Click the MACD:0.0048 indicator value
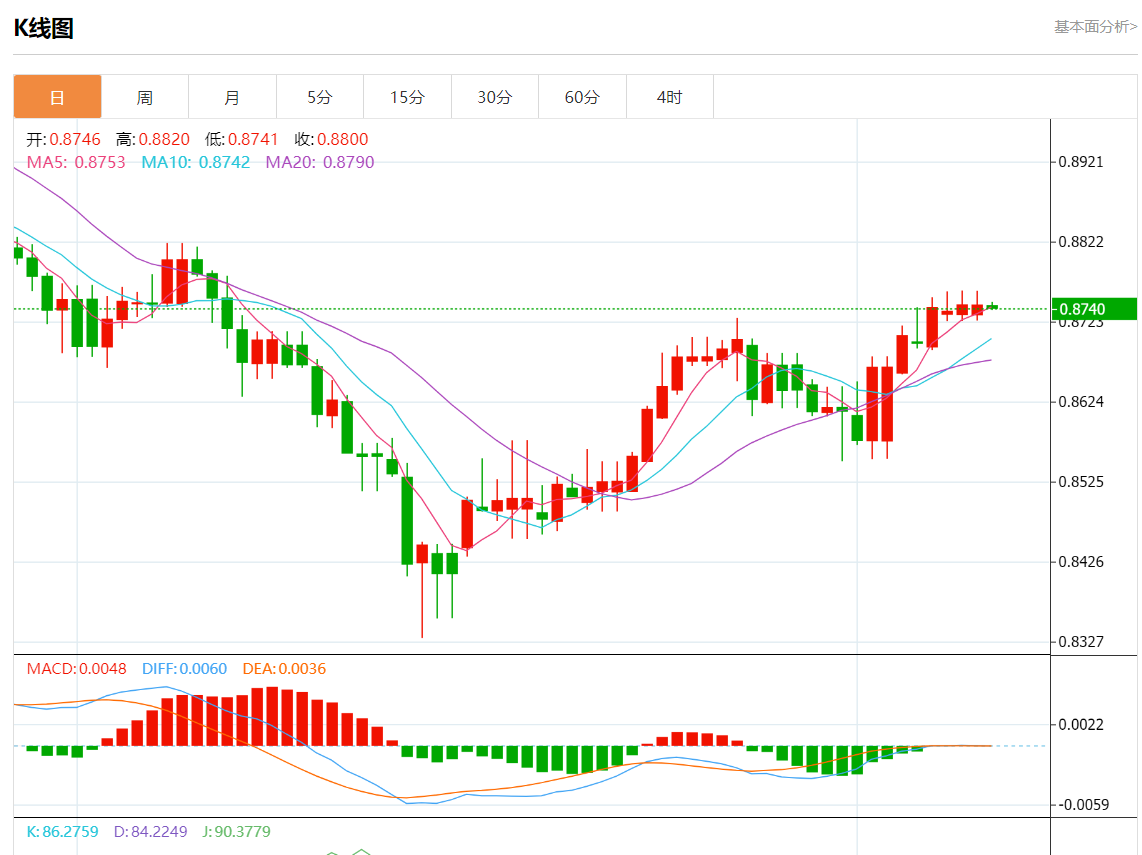Image resolution: width=1142 pixels, height=855 pixels. pos(76,669)
